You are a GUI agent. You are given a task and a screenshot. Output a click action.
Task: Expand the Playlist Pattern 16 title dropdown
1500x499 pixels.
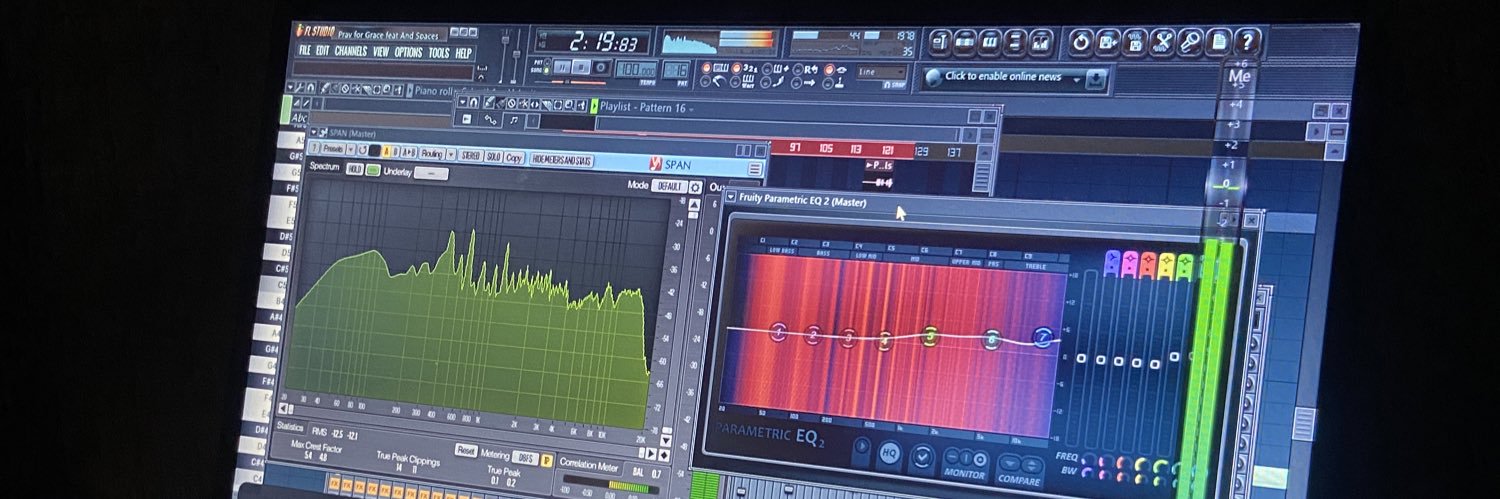pos(691,108)
